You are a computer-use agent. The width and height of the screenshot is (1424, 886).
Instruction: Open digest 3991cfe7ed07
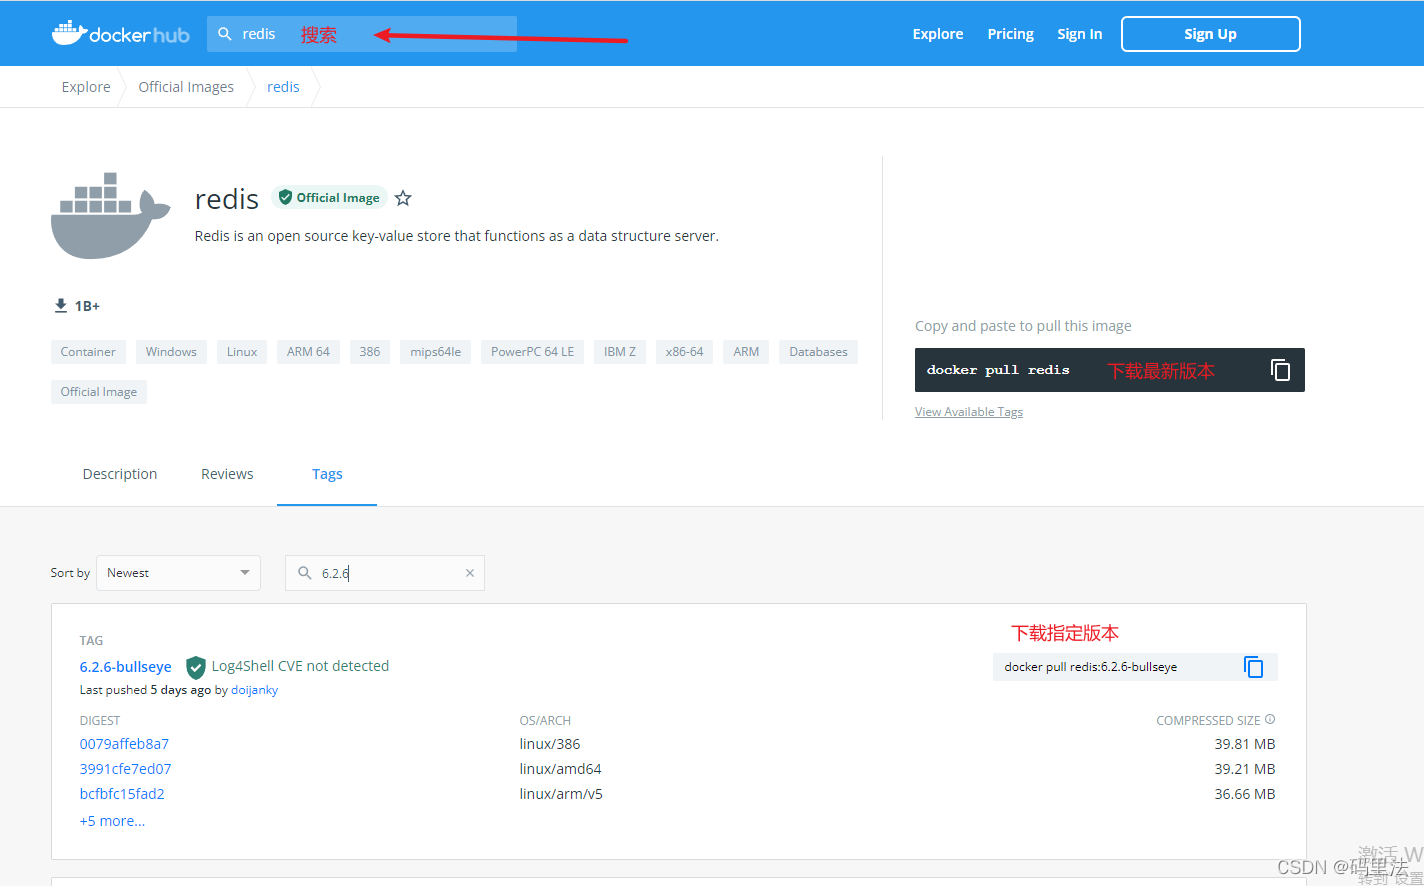point(126,769)
